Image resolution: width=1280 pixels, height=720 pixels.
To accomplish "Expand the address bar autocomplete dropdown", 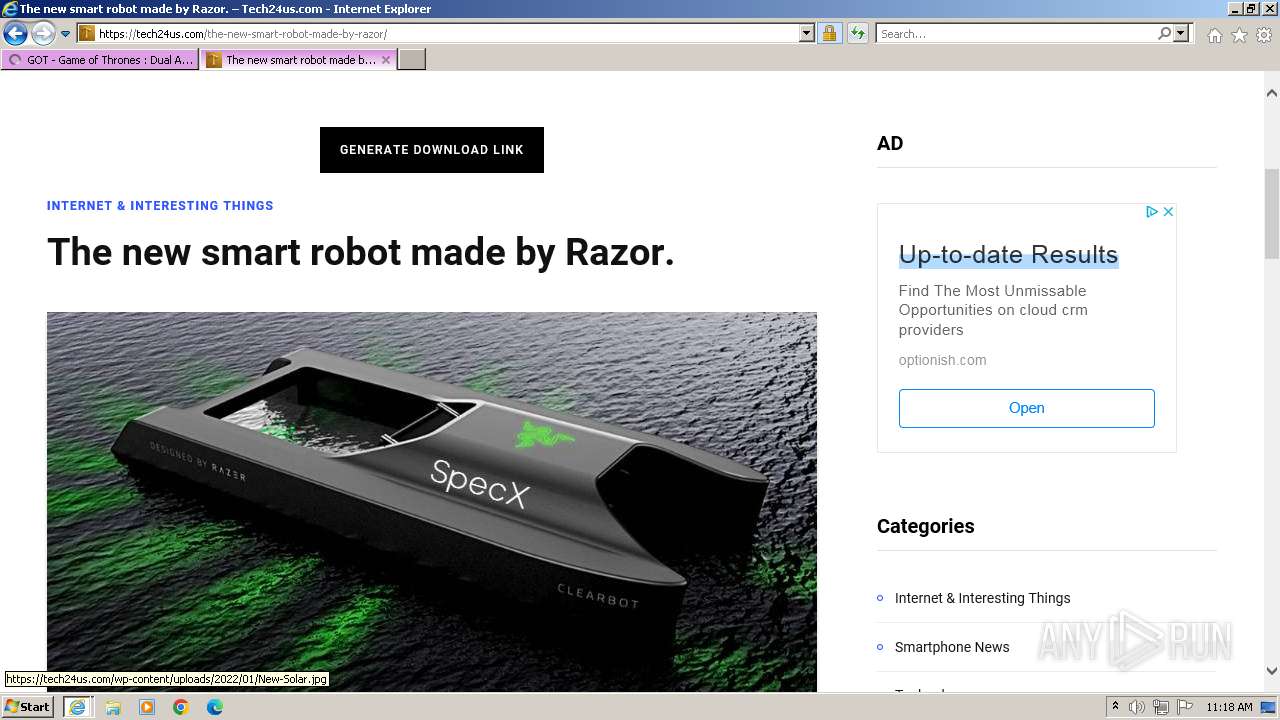I will pyautogui.click(x=807, y=33).
